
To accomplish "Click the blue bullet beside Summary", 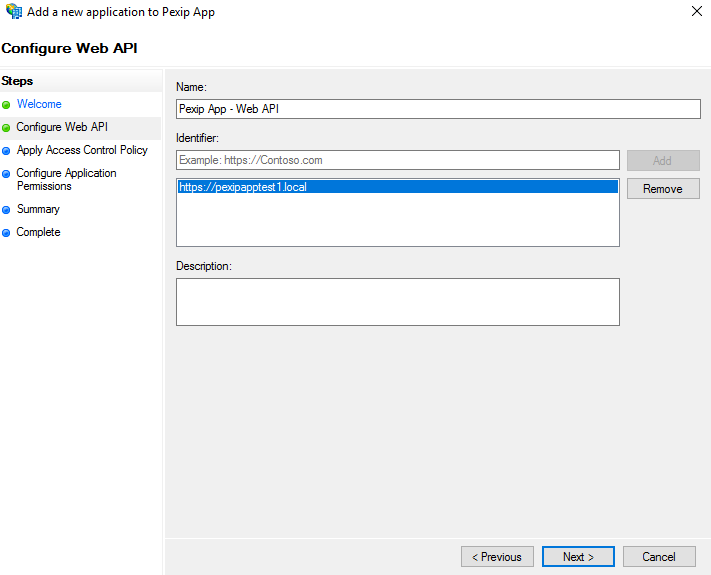I will point(6,210).
